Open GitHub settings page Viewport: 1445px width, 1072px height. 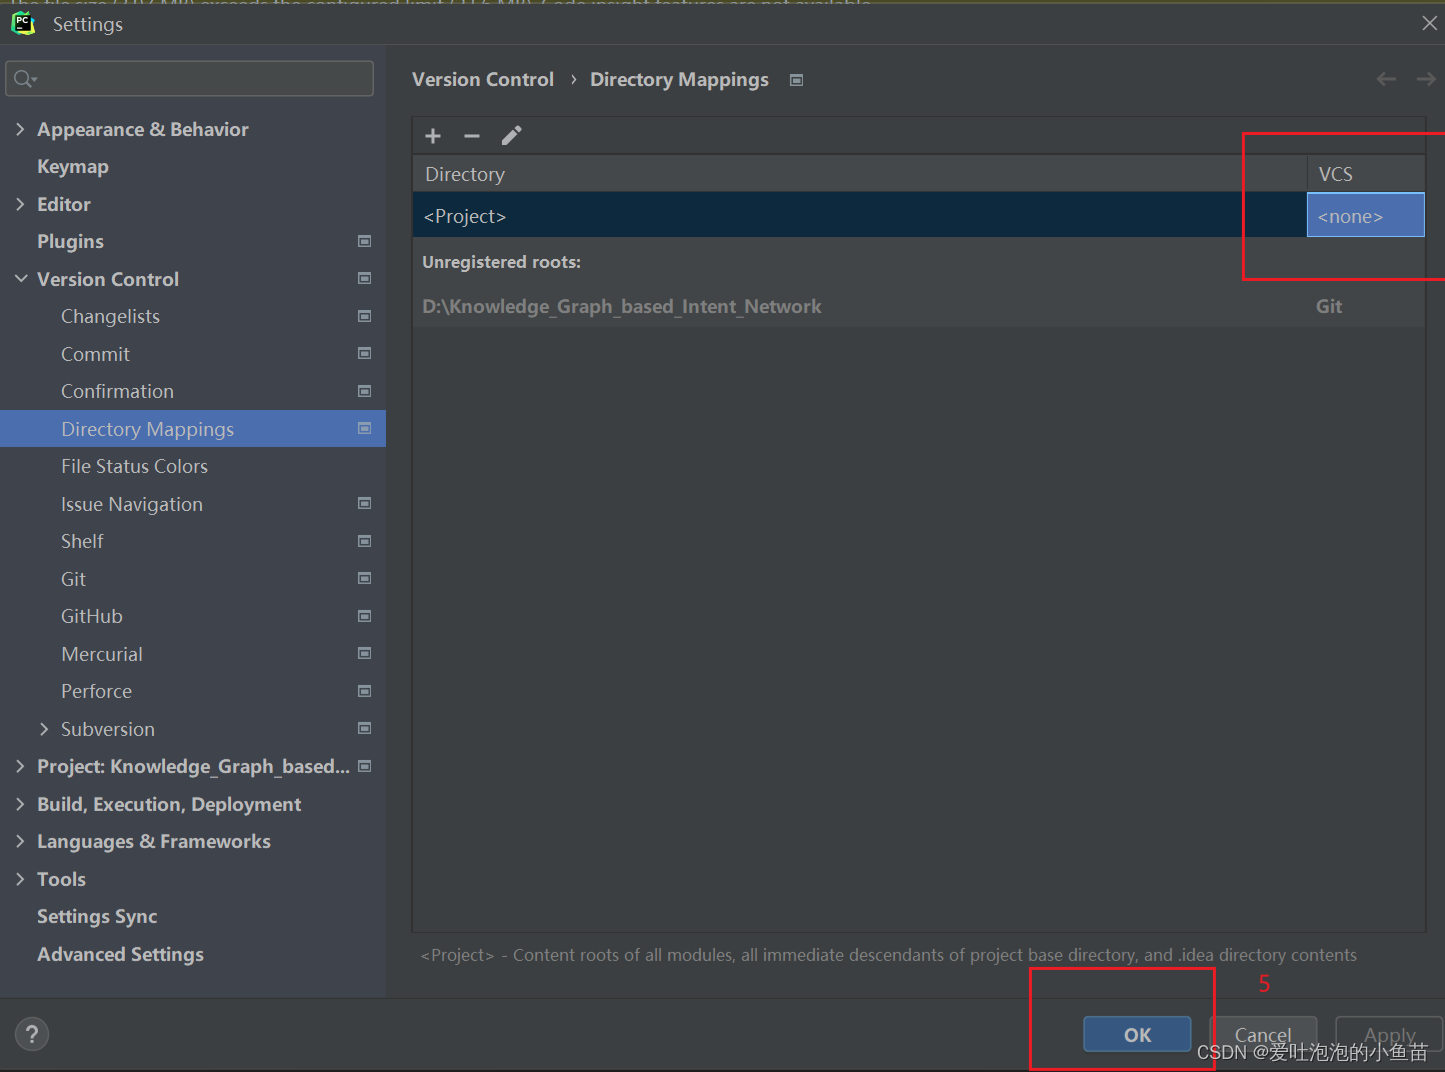[x=91, y=617]
